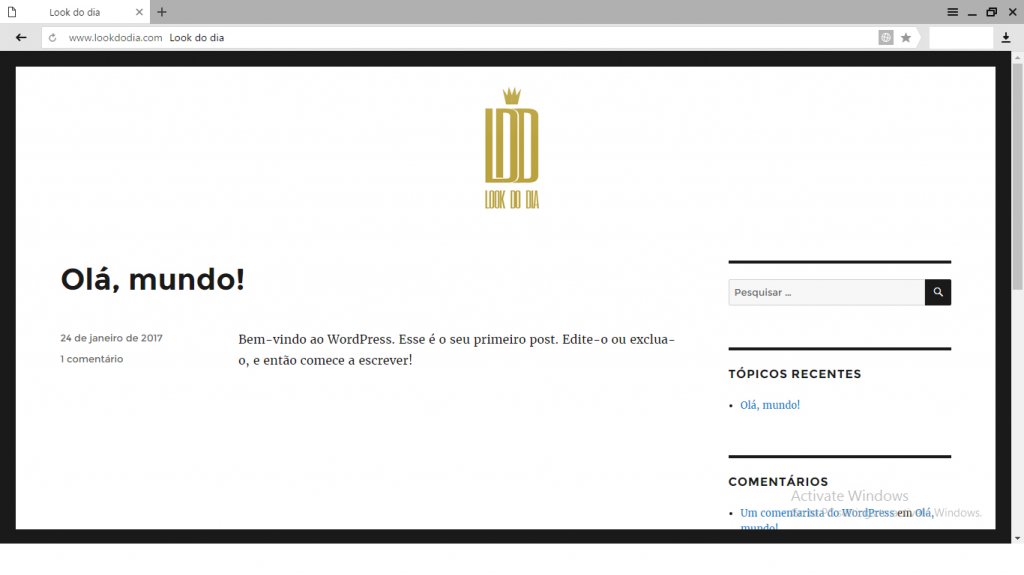Open browser hamburger menu
The width and height of the screenshot is (1024, 575).
(953, 12)
